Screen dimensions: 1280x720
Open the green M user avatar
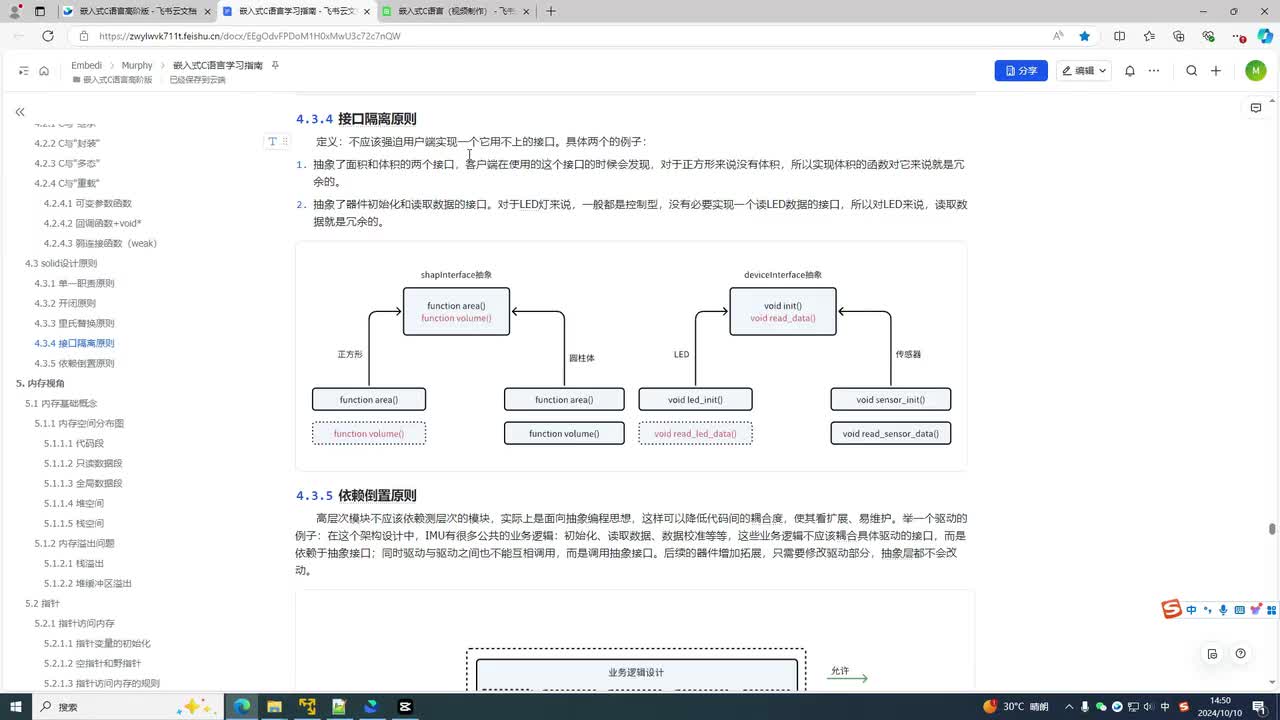1256,71
